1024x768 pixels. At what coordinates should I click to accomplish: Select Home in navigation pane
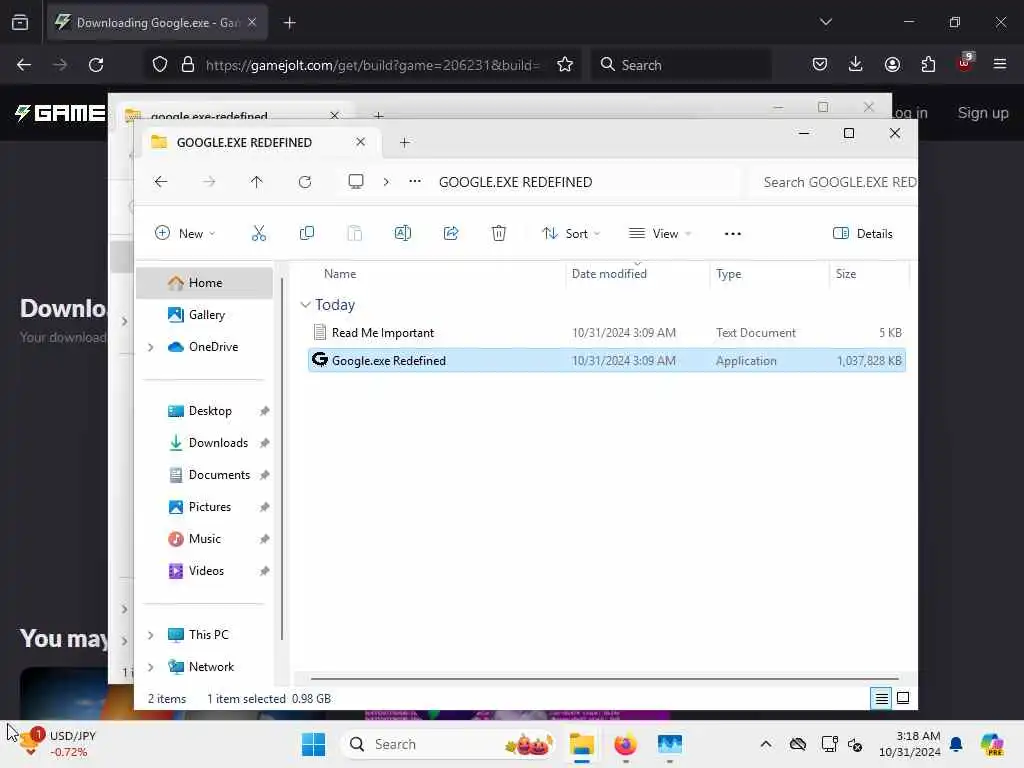pos(204,283)
